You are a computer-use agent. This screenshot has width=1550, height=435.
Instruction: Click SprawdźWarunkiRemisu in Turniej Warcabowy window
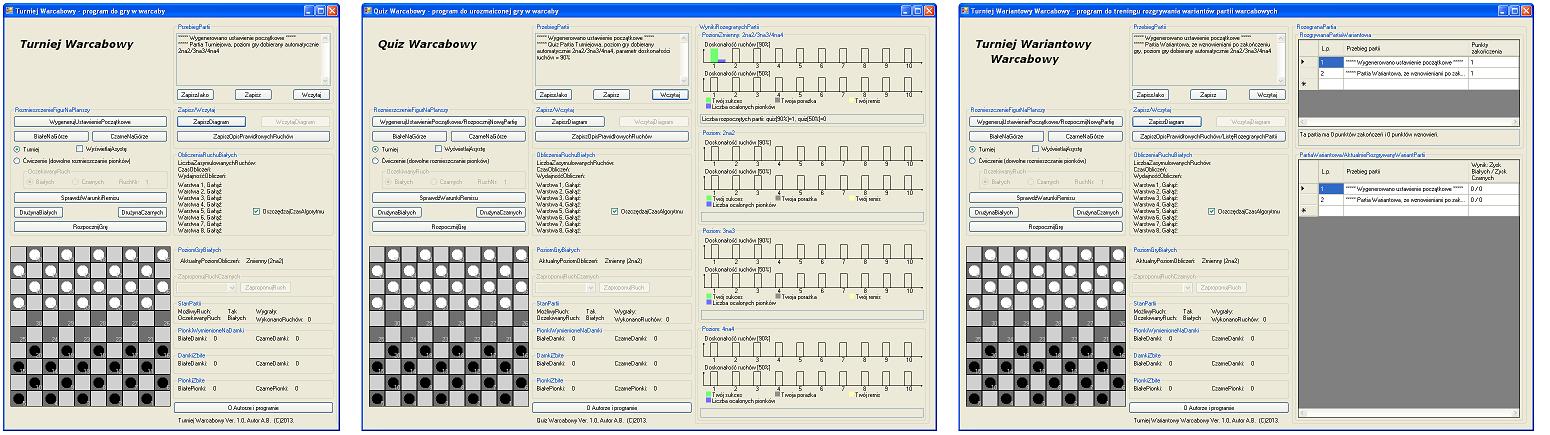click(x=91, y=198)
